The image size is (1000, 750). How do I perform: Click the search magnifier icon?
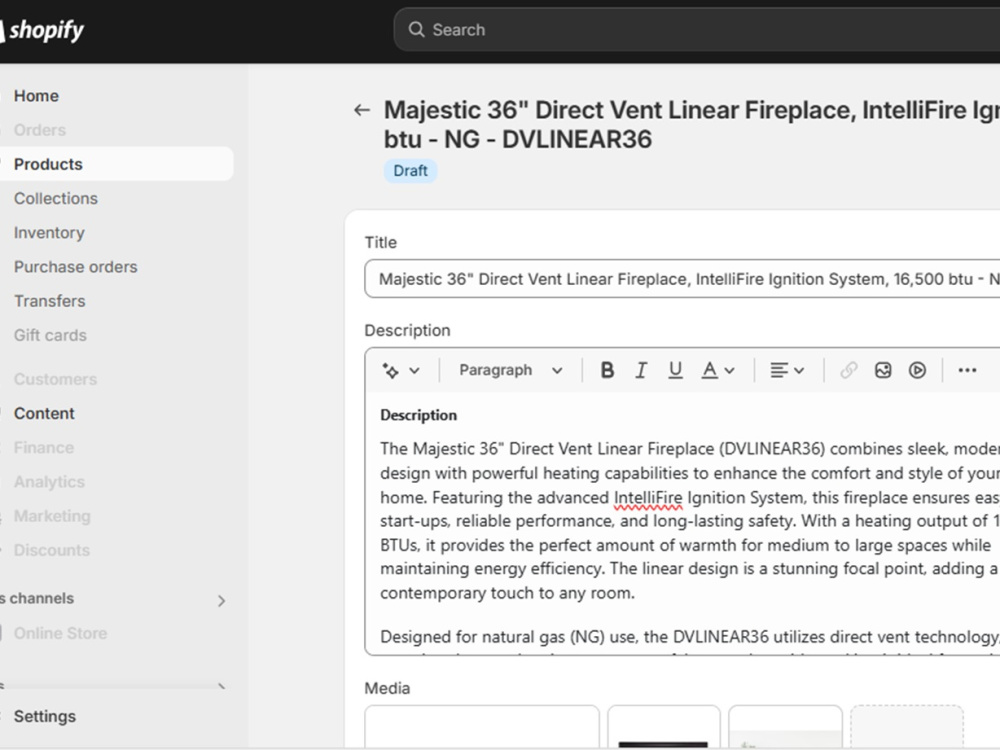pos(416,29)
